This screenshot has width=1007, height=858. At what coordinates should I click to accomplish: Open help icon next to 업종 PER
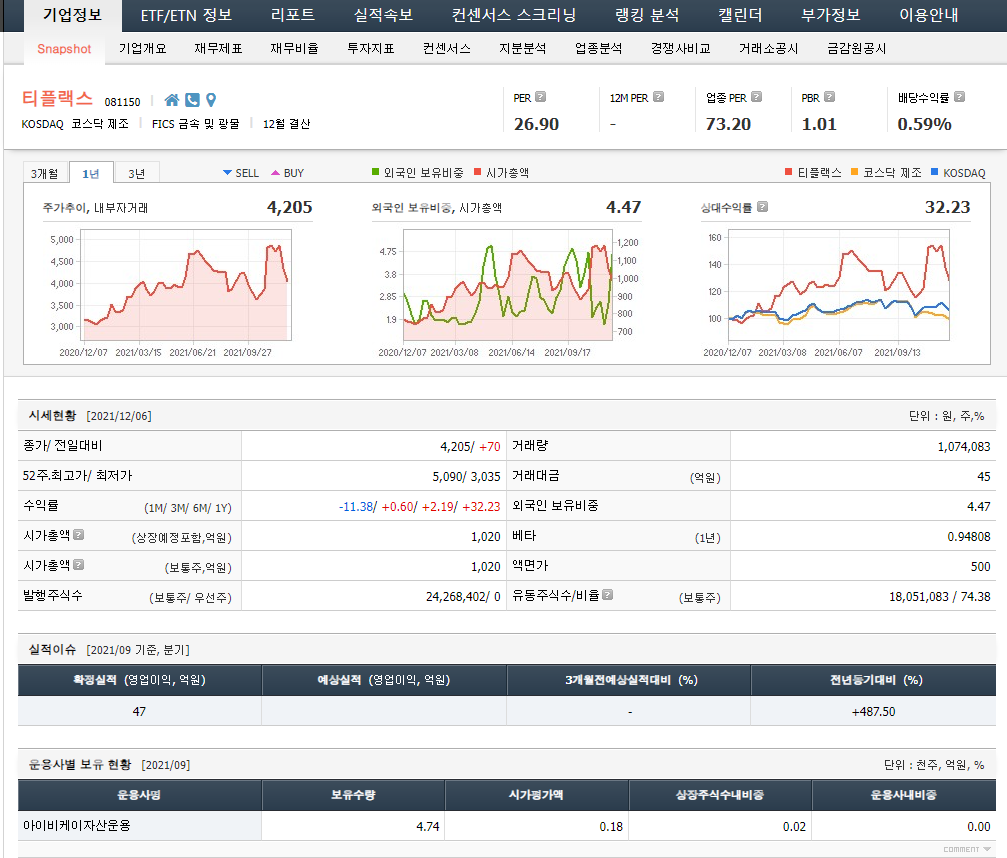757,97
